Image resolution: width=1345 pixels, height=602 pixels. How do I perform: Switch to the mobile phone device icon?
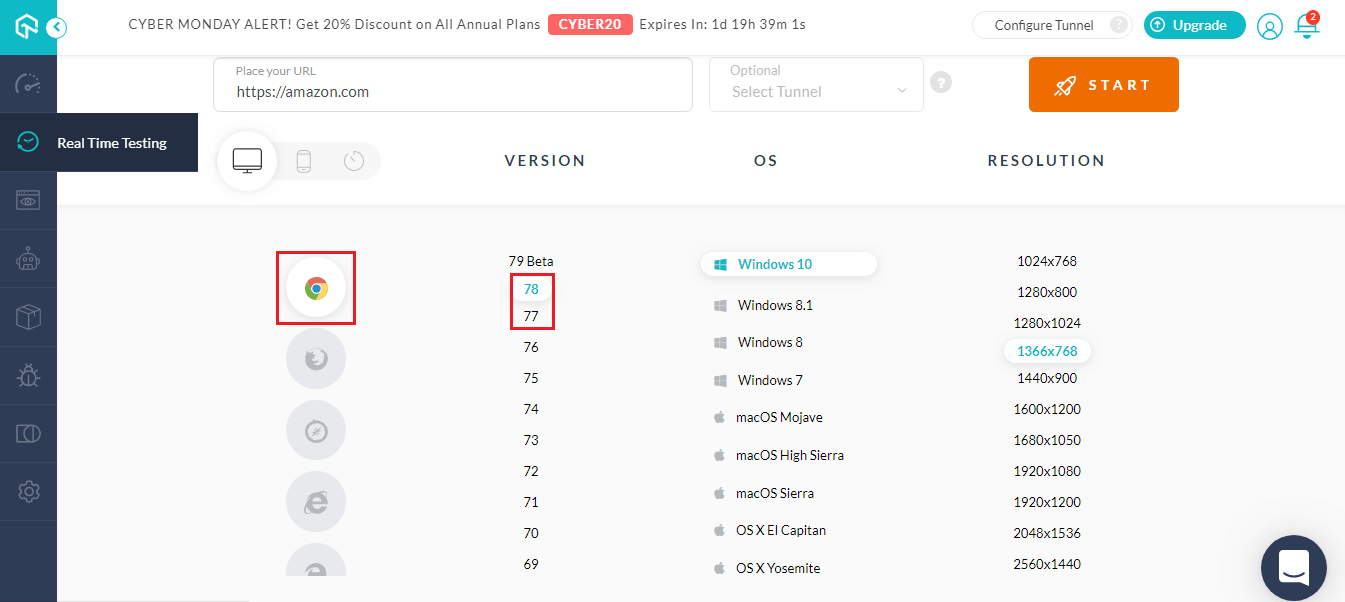(x=304, y=161)
